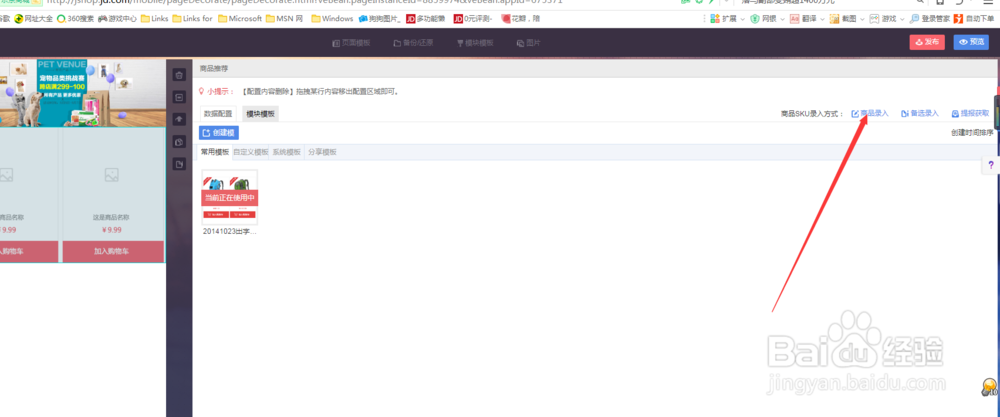Click the purple question mark help icon
1000x417 pixels.
tap(990, 165)
